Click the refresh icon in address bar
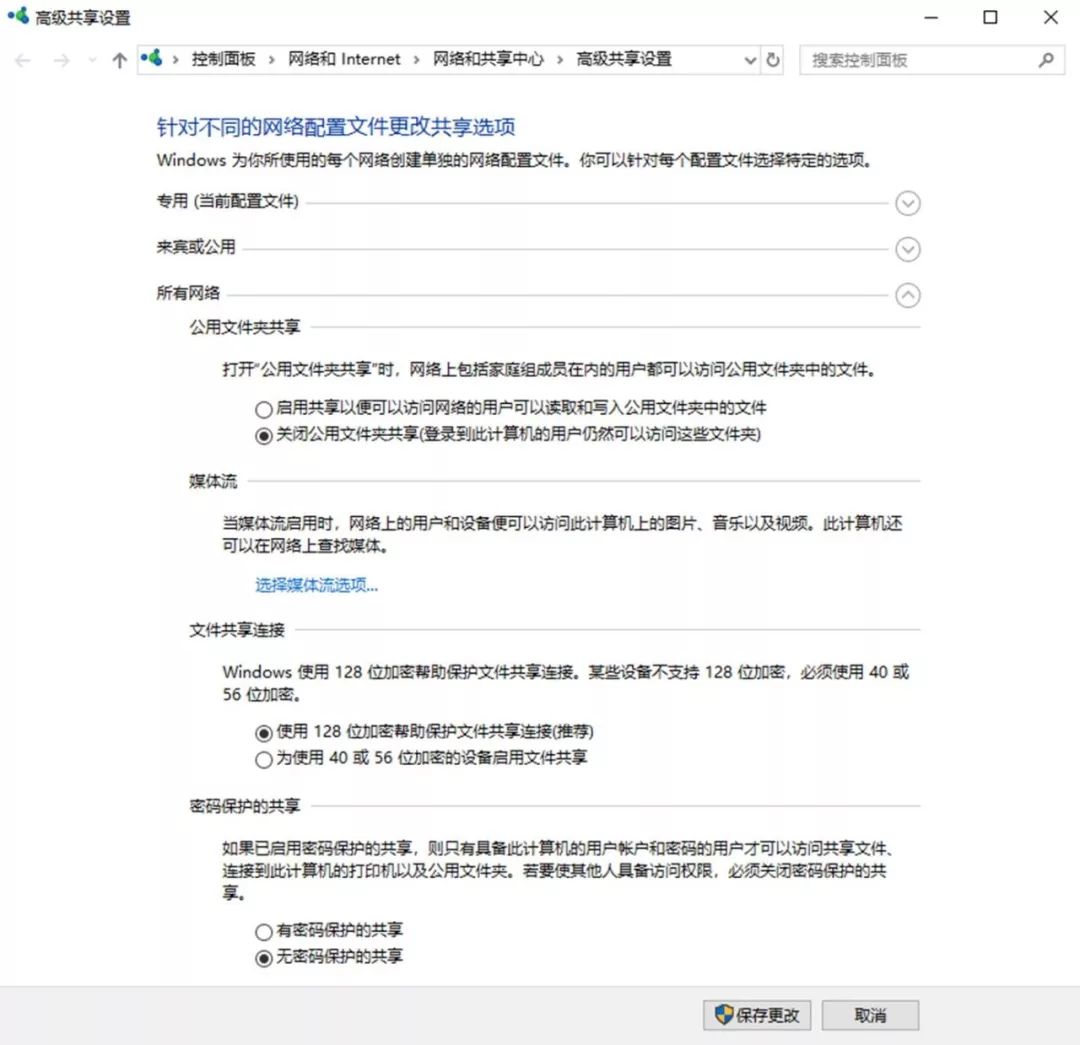The image size is (1080, 1045). point(771,60)
